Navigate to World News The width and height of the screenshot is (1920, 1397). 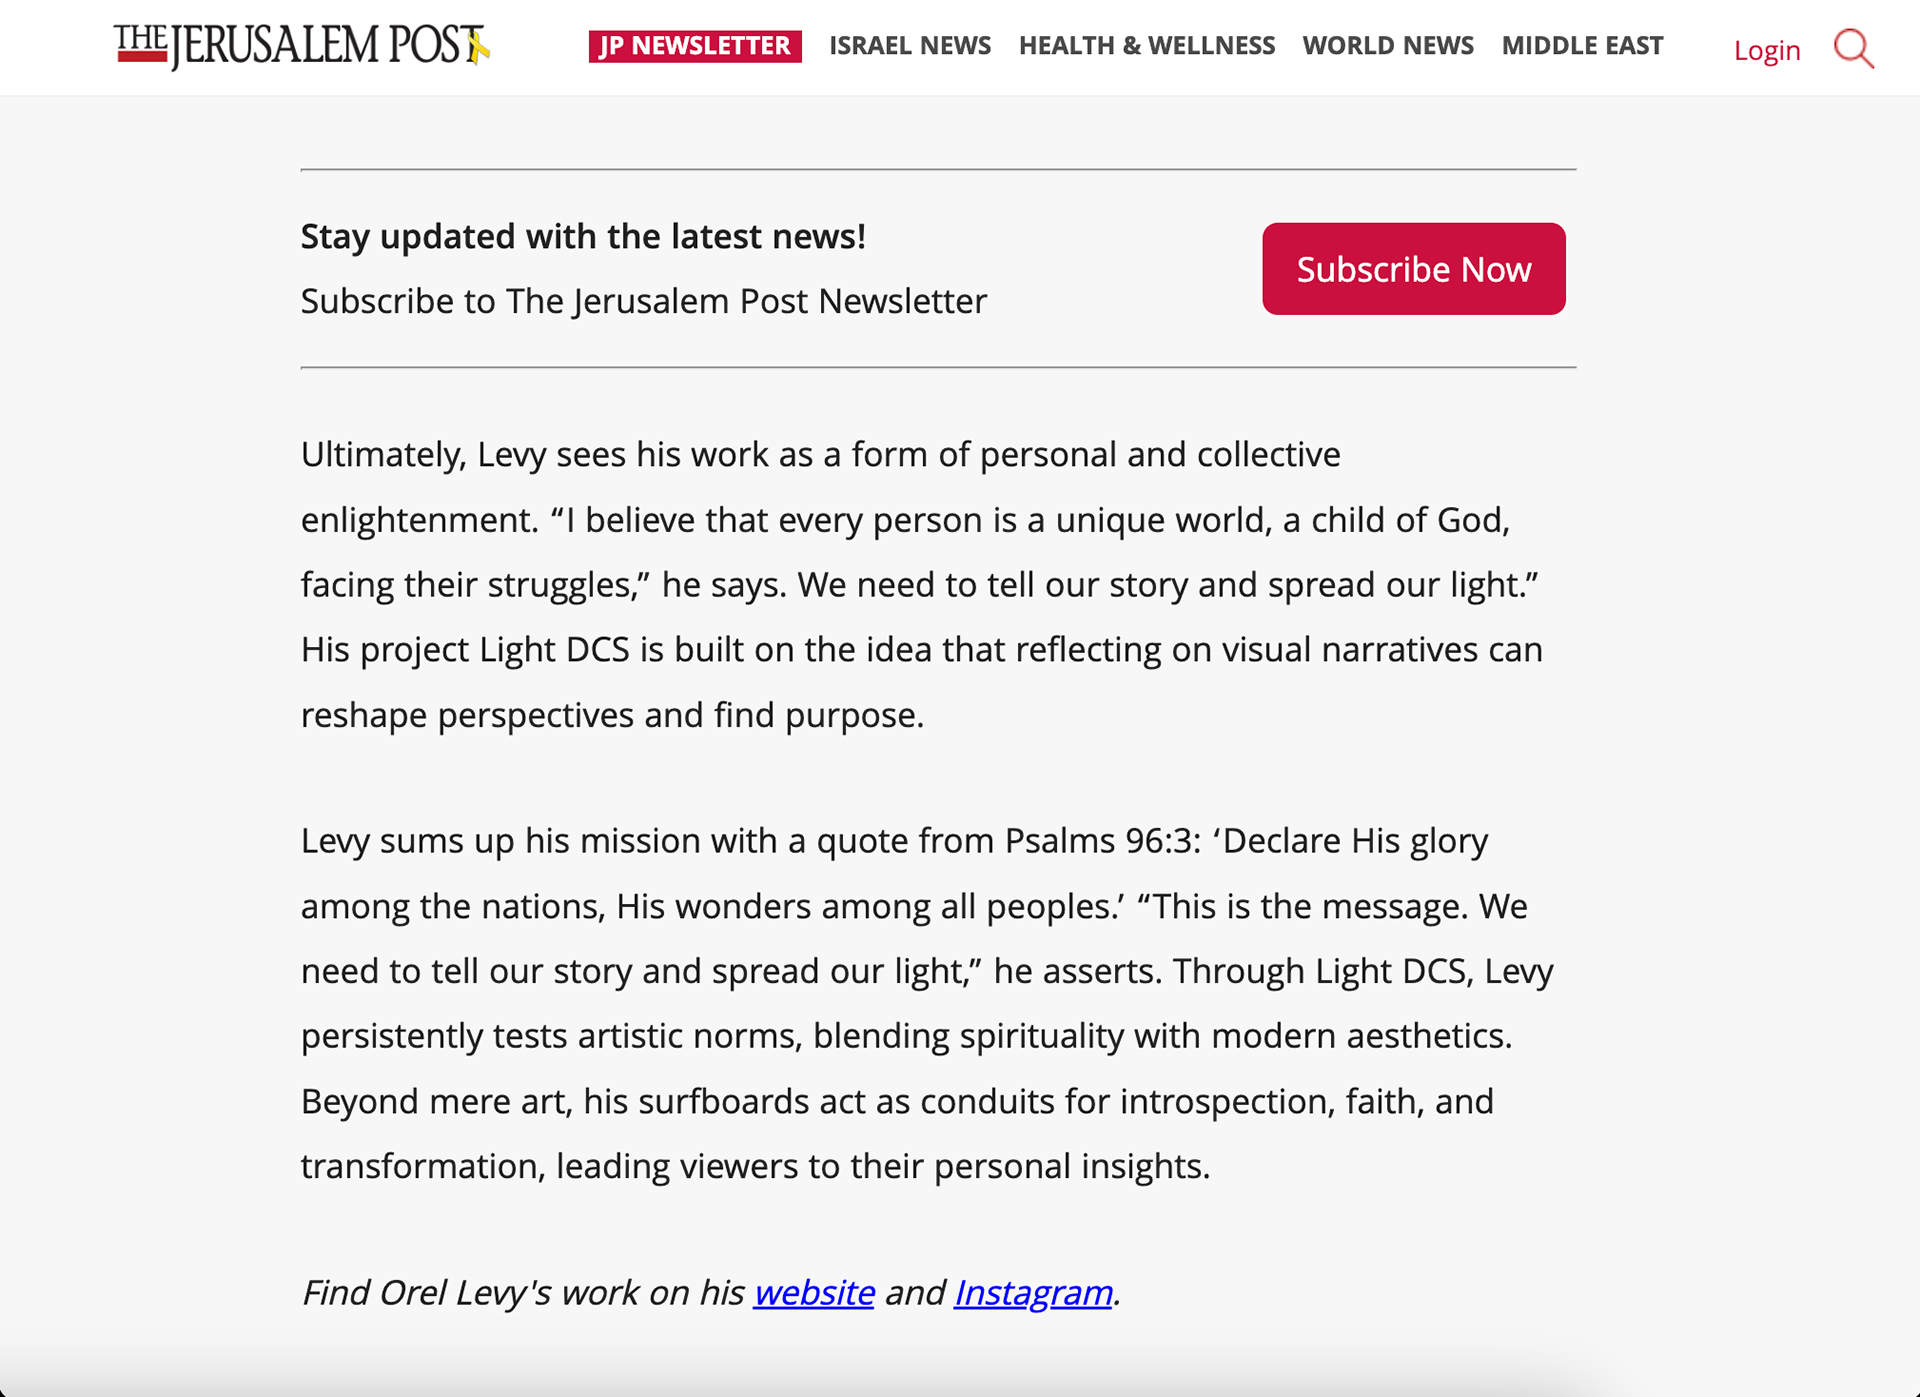pyautogui.click(x=1388, y=46)
